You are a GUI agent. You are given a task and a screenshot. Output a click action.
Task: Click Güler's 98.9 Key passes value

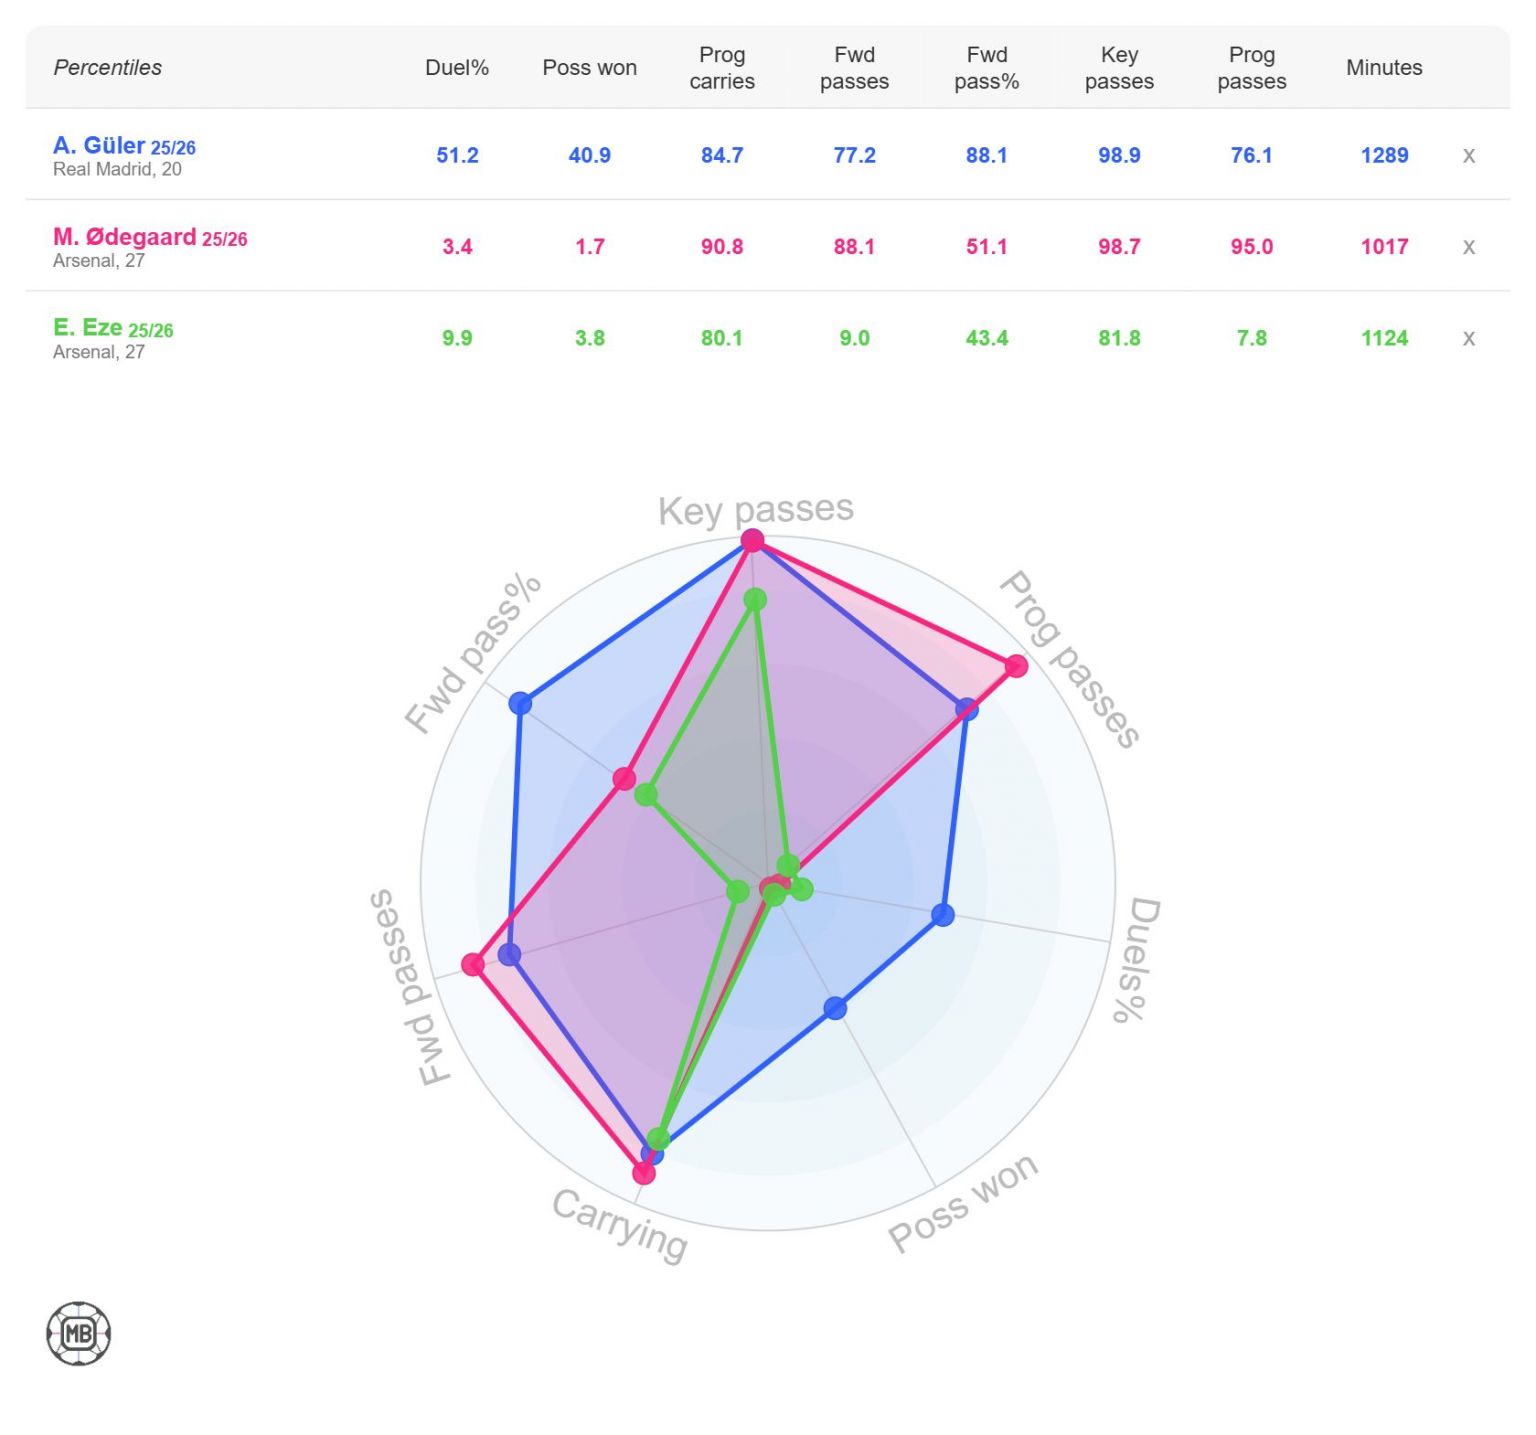point(1119,155)
